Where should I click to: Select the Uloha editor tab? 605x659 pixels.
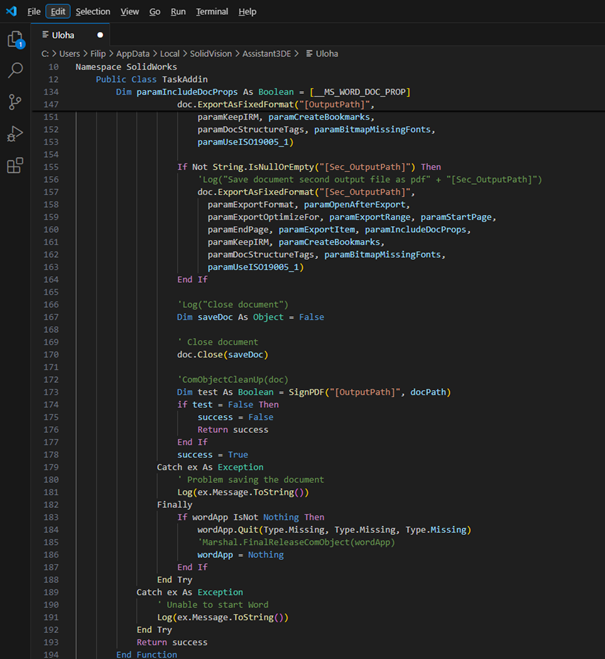[63, 35]
